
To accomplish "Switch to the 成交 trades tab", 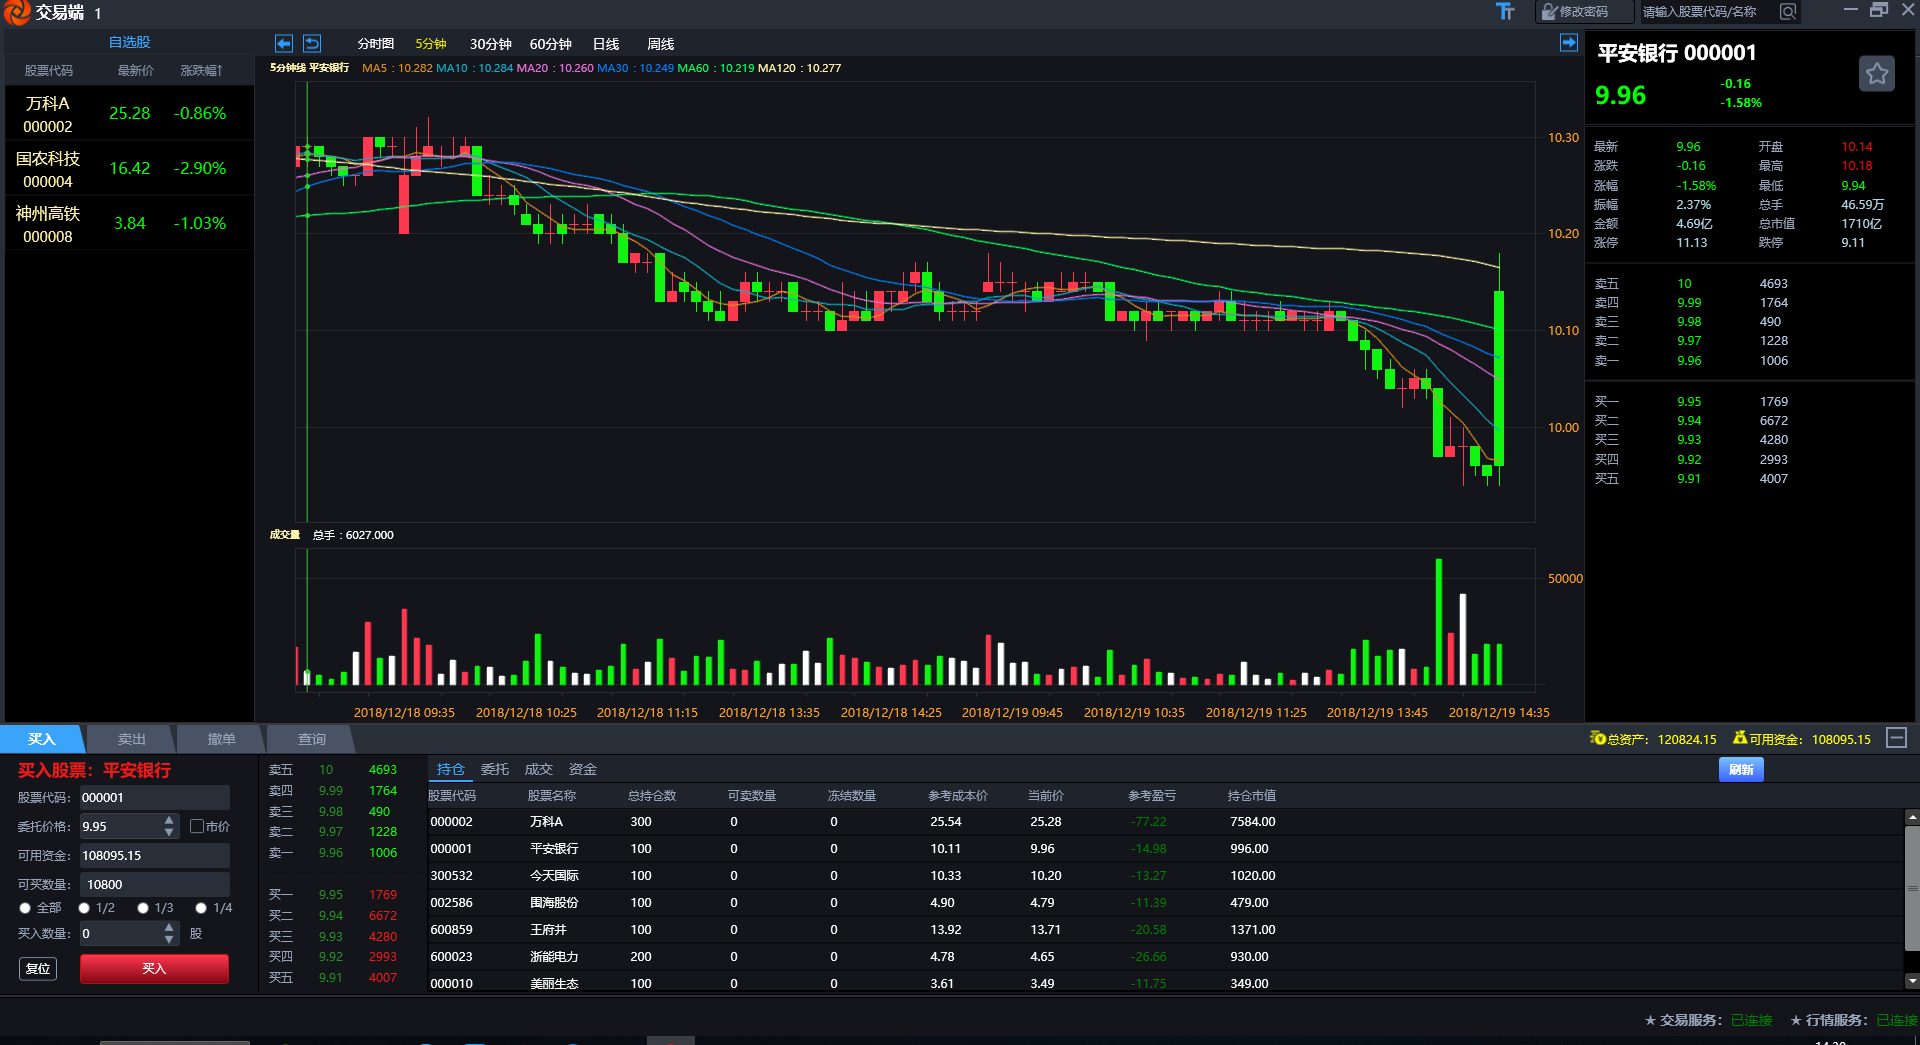I will 539,769.
